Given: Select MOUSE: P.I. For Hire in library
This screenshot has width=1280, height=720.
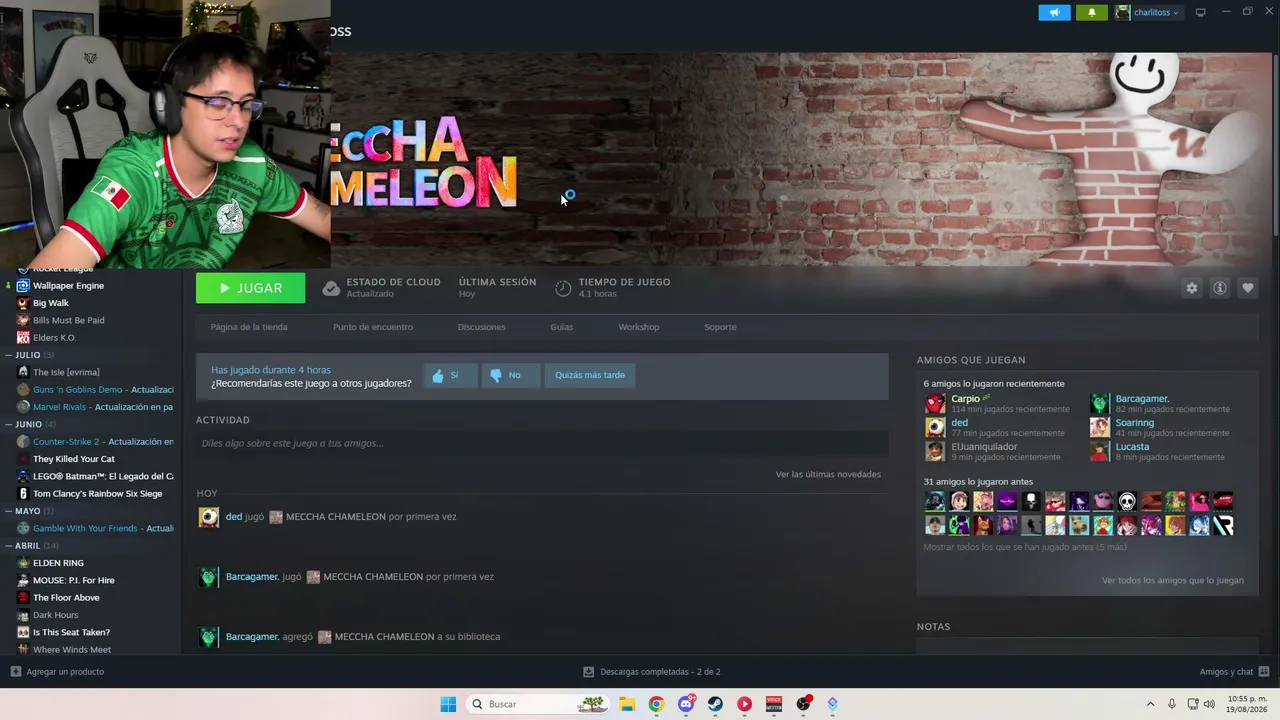Looking at the screenshot, I should (74, 580).
